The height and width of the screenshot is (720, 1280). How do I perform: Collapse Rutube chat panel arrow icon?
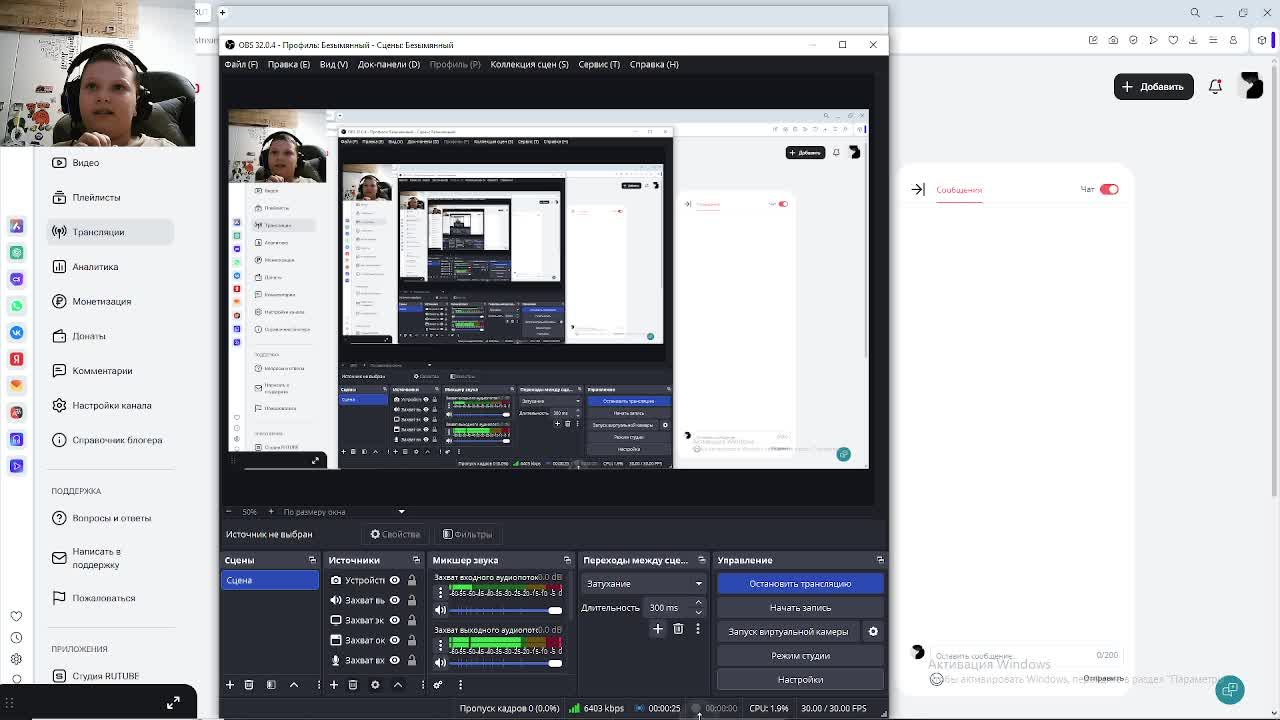(x=918, y=189)
